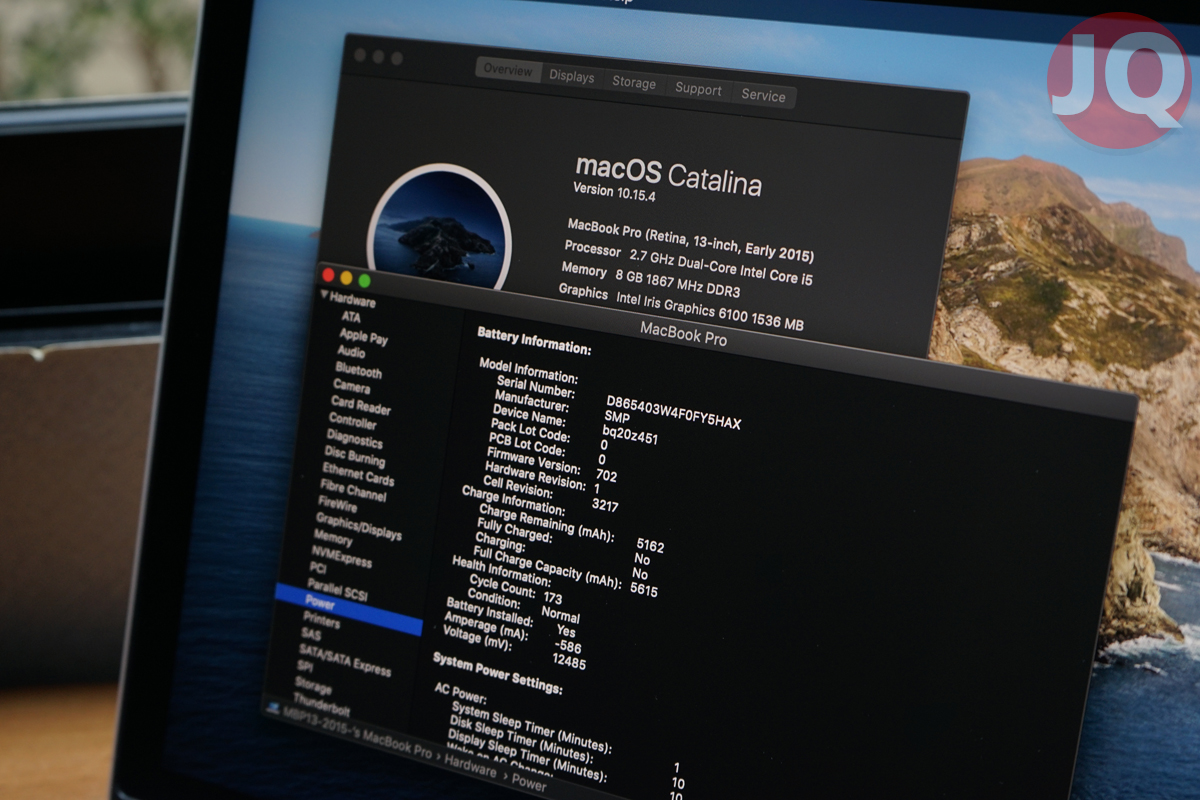The width and height of the screenshot is (1200, 800).
Task: Show Printers information
Action: pyautogui.click(x=321, y=621)
